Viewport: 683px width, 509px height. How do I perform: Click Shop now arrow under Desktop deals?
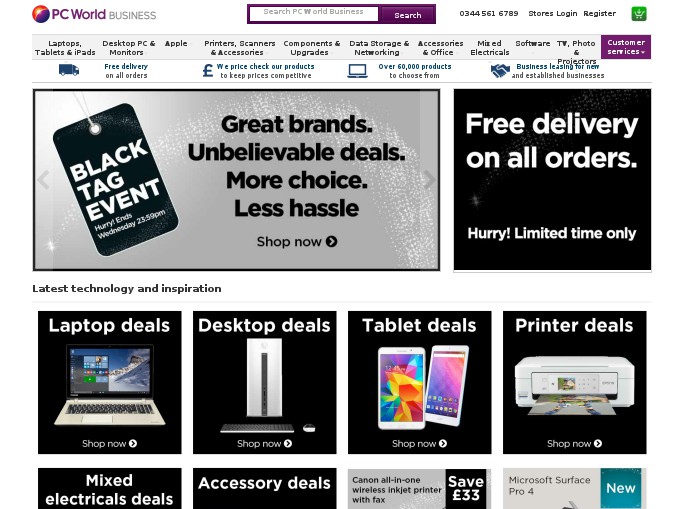(x=288, y=443)
